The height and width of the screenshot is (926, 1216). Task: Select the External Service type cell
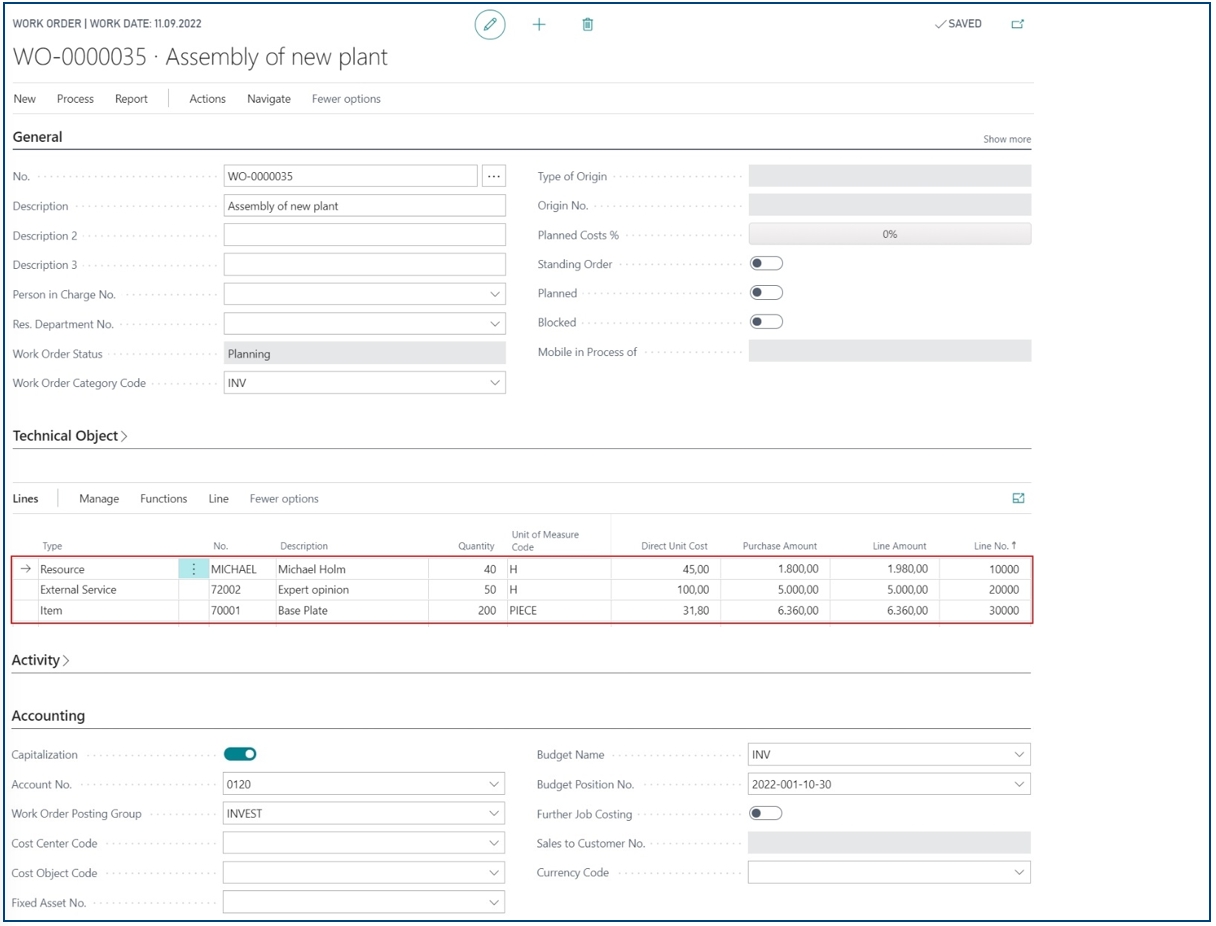tap(108, 590)
